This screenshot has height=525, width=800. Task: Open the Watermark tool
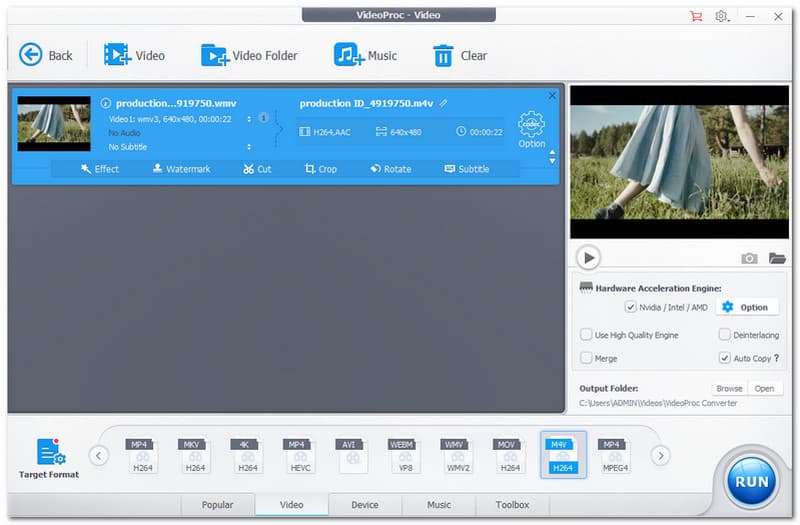point(181,169)
